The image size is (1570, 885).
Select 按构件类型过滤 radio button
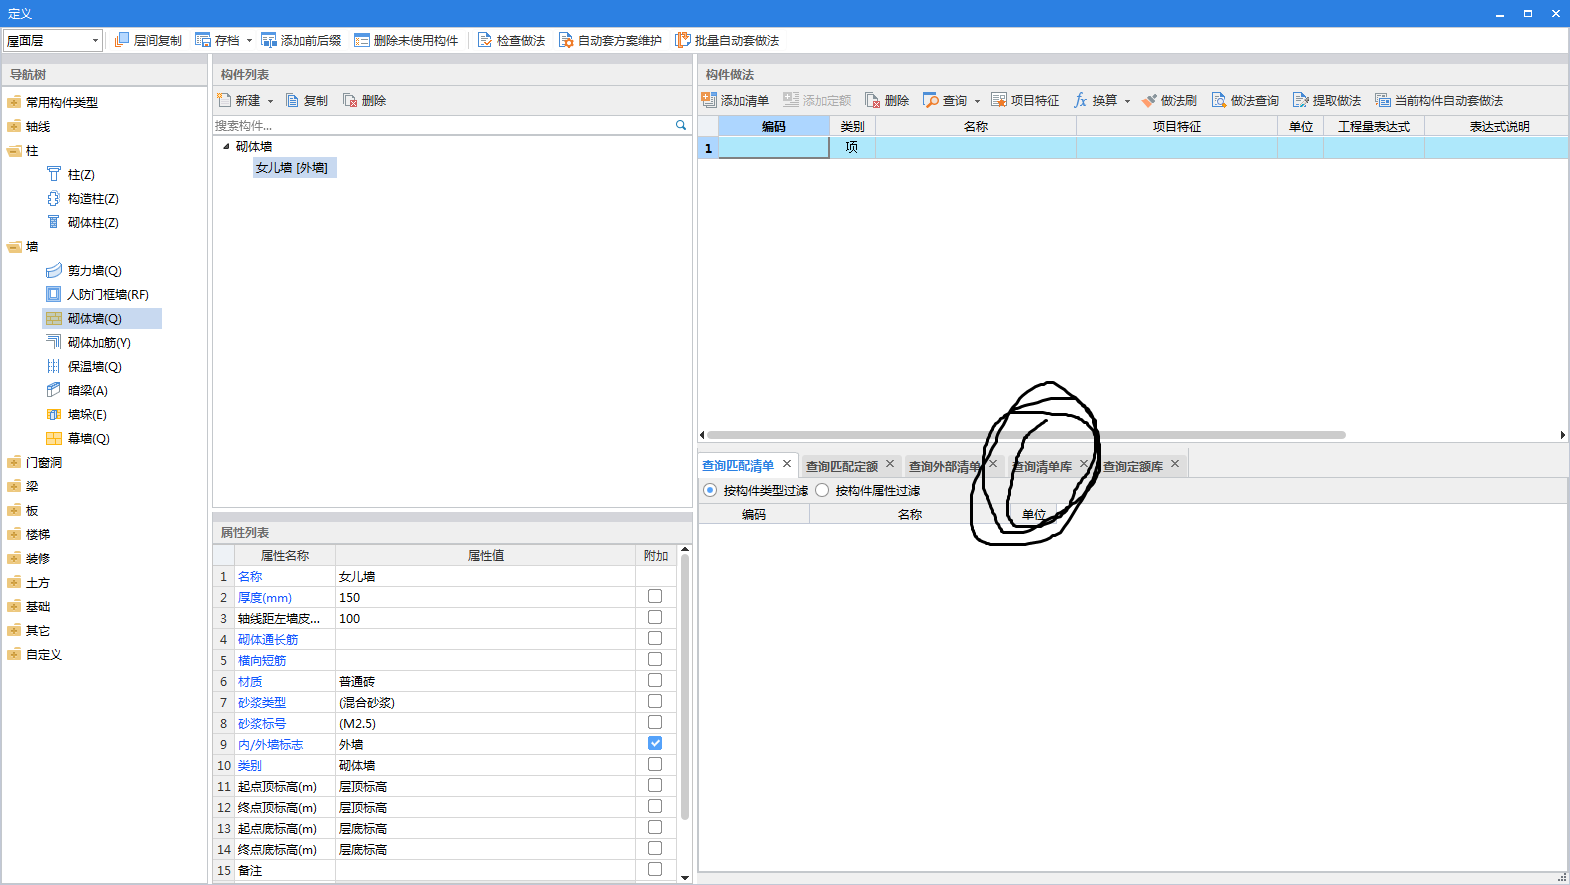[710, 490]
